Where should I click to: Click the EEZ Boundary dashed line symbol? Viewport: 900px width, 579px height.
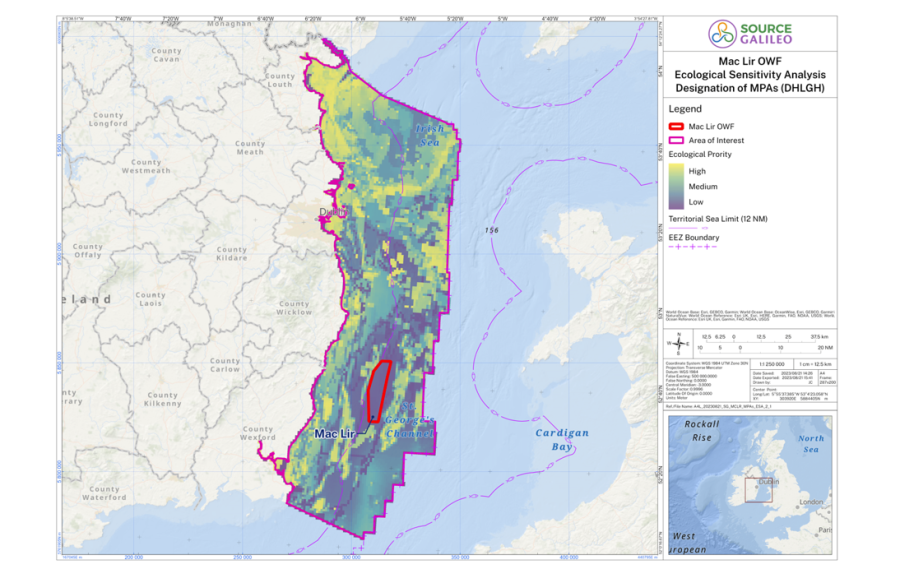point(693,247)
